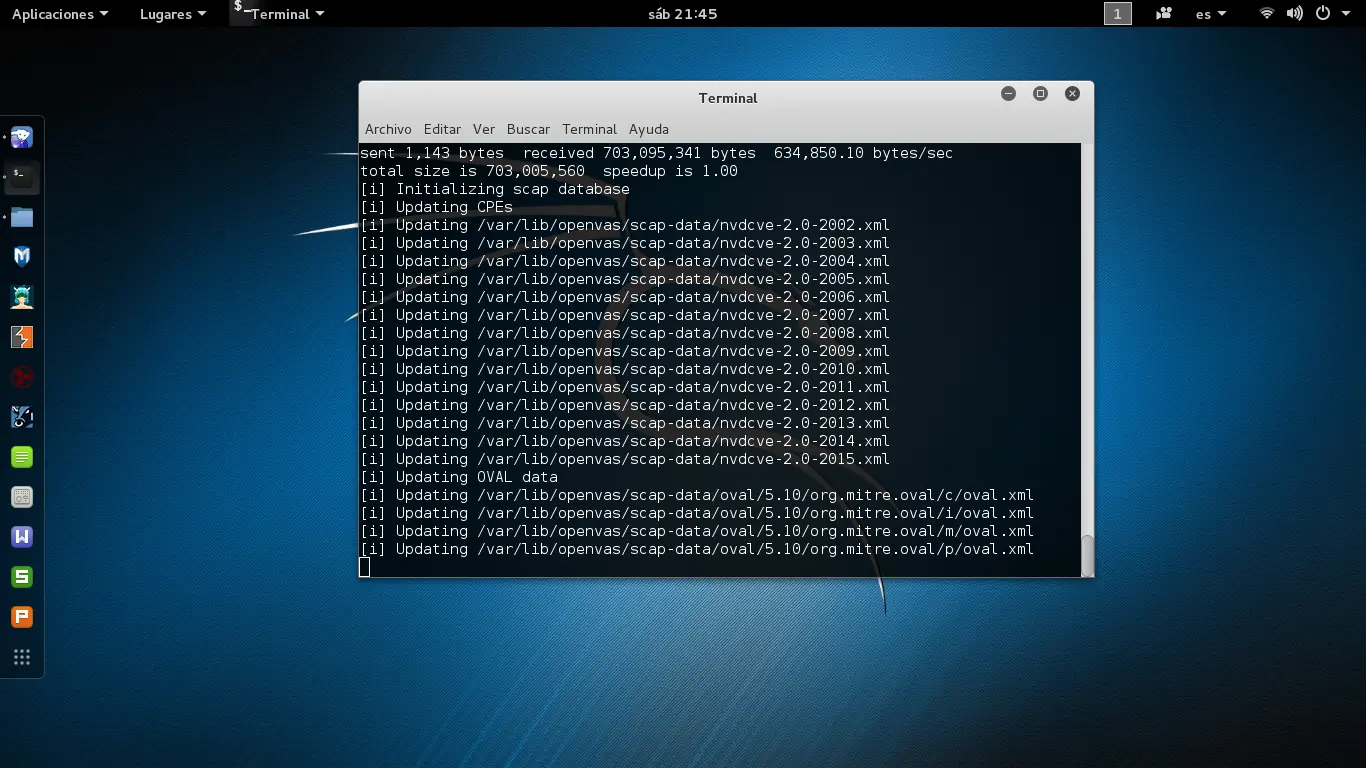This screenshot has height=768, width=1366.
Task: Open the Editar menu
Action: (x=442, y=129)
